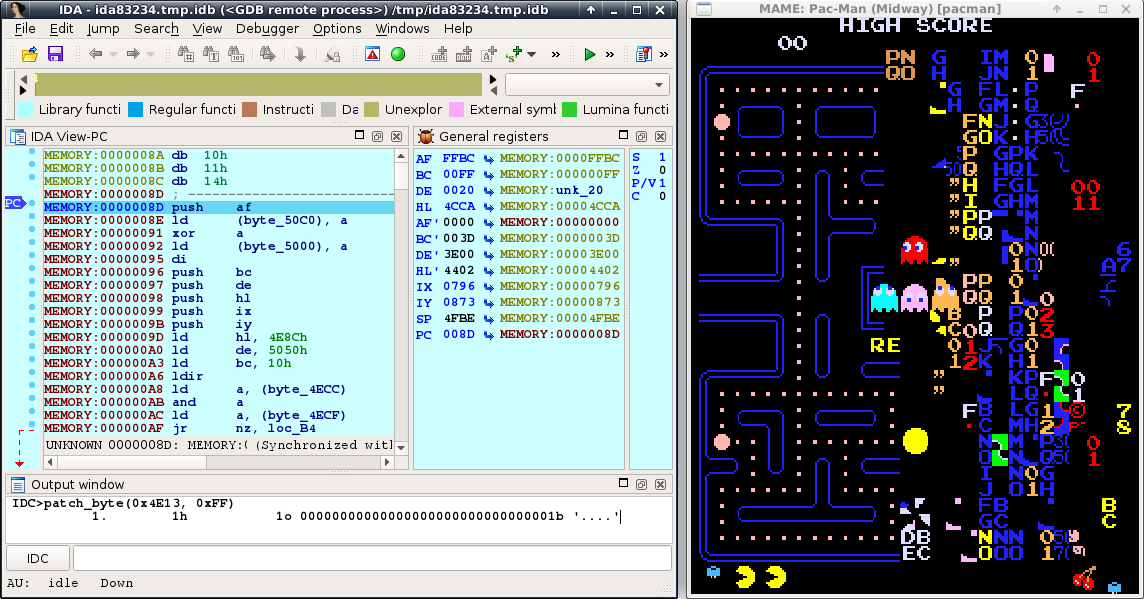Float the IDA View-PC panel
The height and width of the screenshot is (599, 1144).
click(377, 136)
